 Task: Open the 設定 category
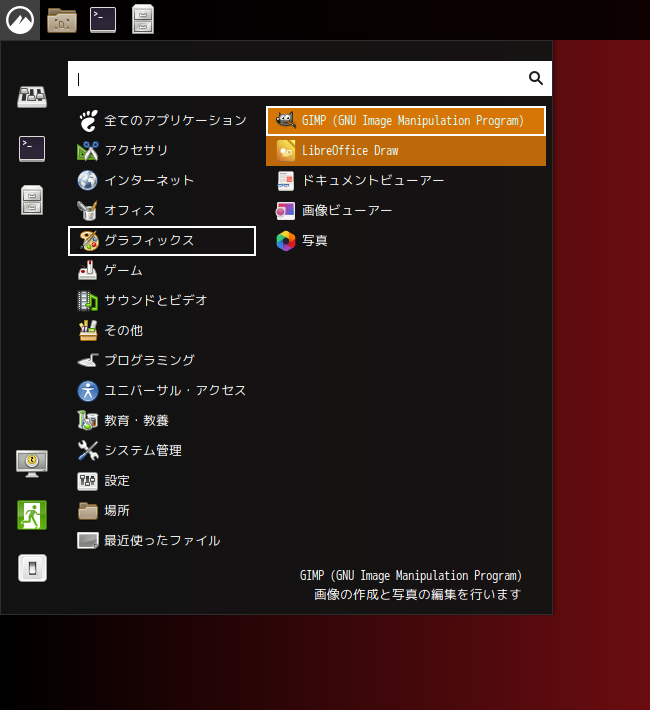tap(162, 480)
